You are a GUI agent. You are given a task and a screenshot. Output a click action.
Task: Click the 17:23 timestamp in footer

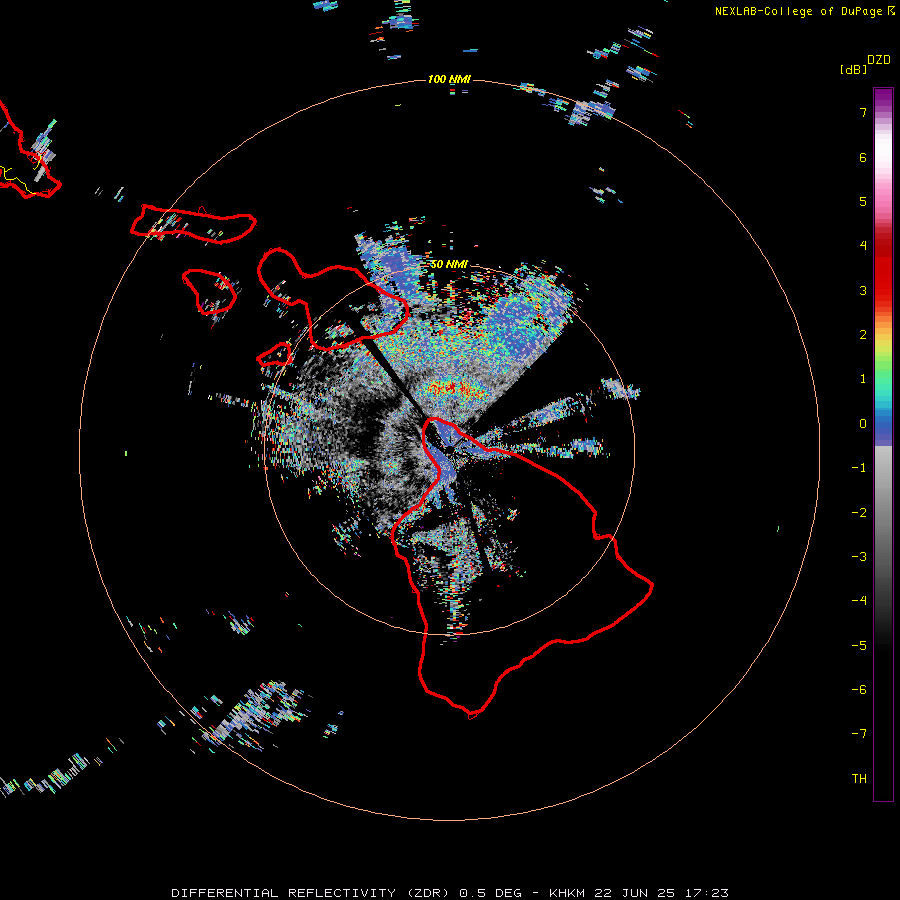(707, 893)
